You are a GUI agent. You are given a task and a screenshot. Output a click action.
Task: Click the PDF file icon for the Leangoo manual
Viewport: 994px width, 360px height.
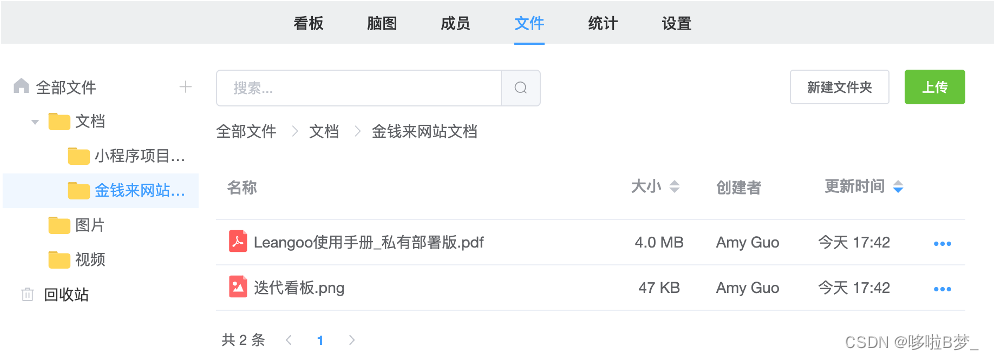[238, 241]
